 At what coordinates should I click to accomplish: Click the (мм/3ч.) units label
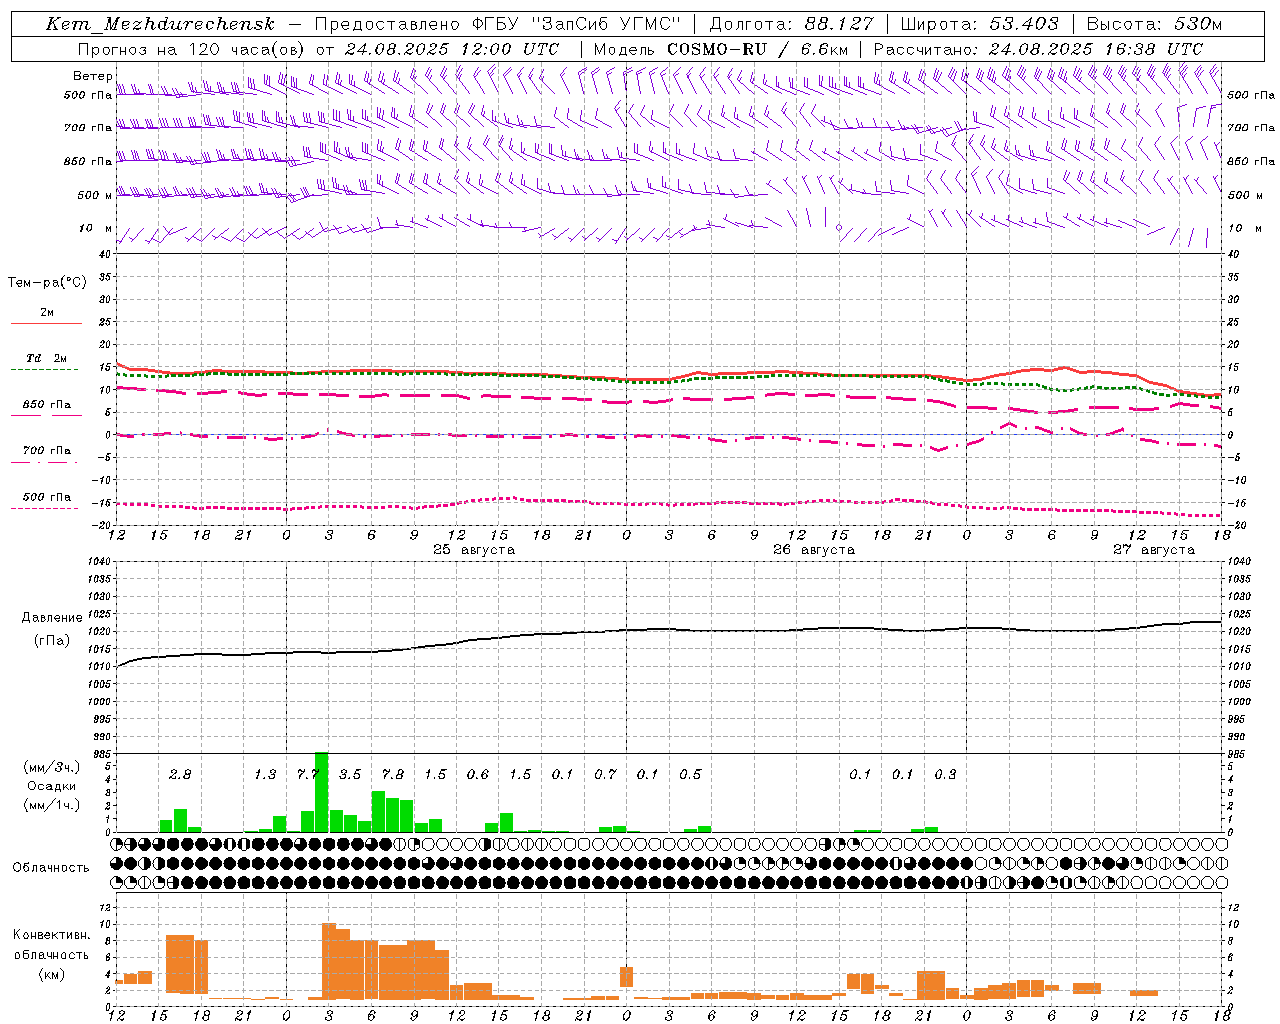point(51,768)
